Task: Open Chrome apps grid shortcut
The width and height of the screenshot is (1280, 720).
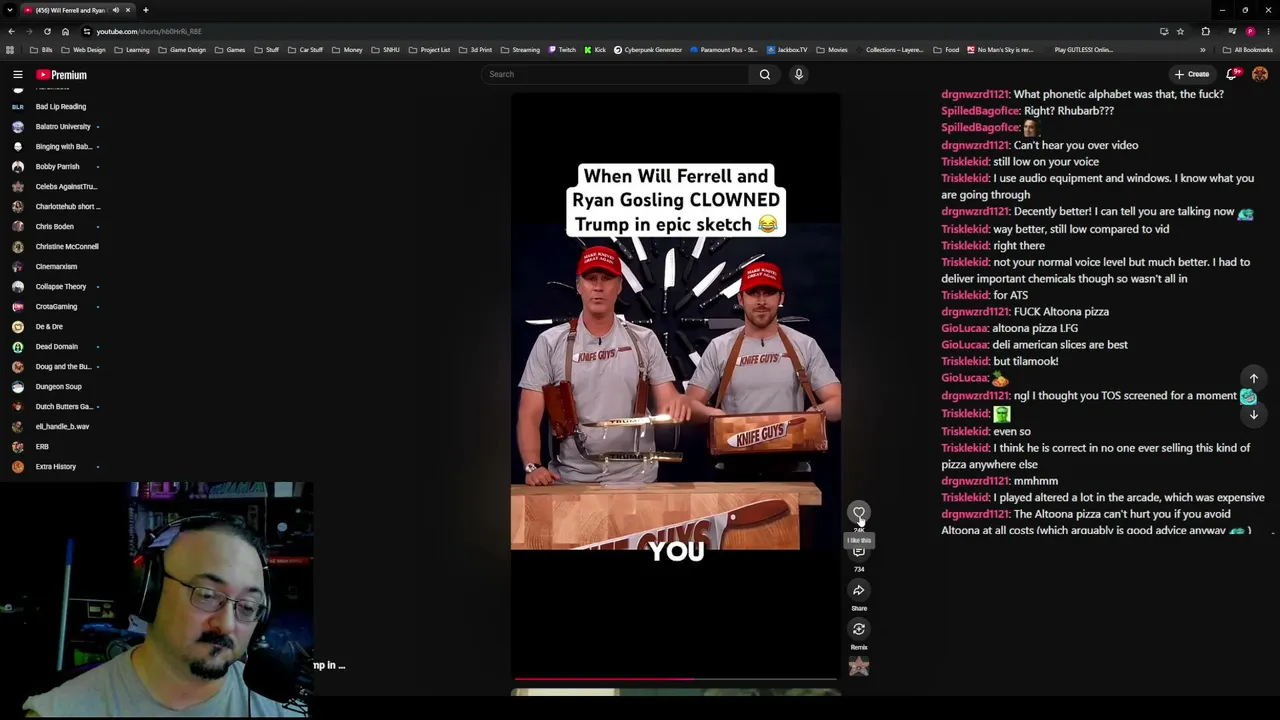Action: 10,50
